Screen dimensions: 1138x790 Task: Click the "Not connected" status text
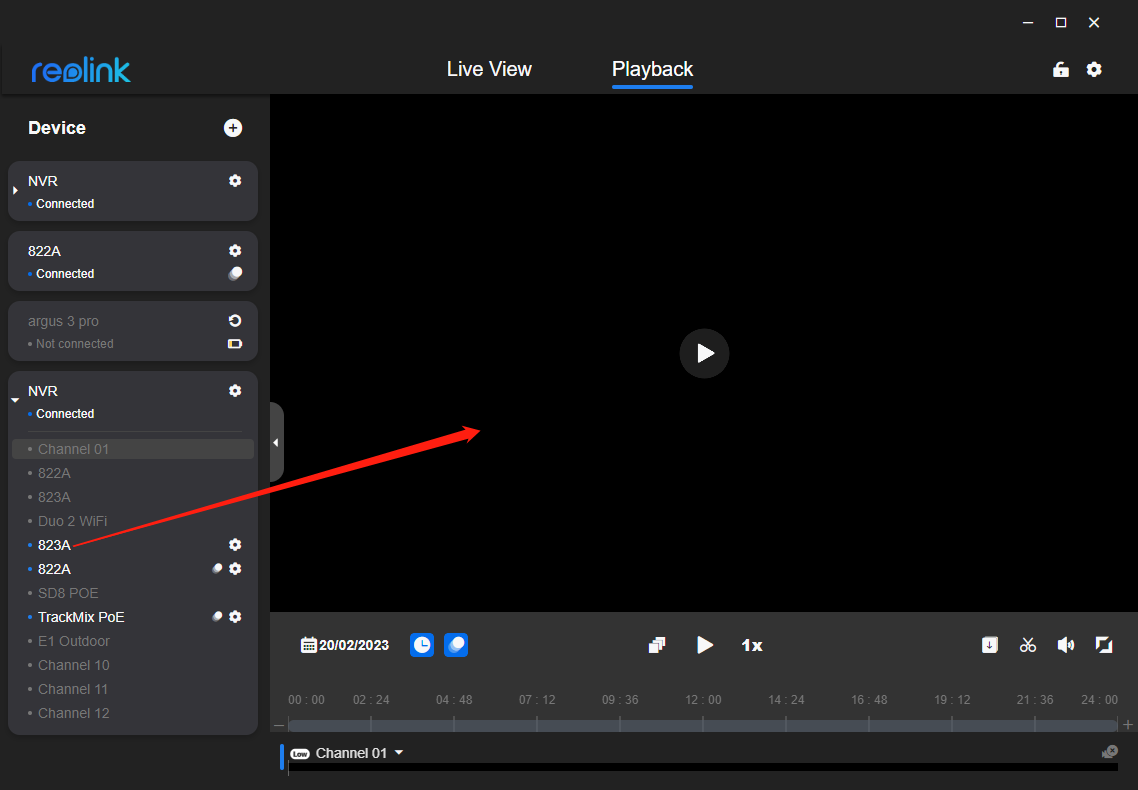pyautogui.click(x=75, y=344)
